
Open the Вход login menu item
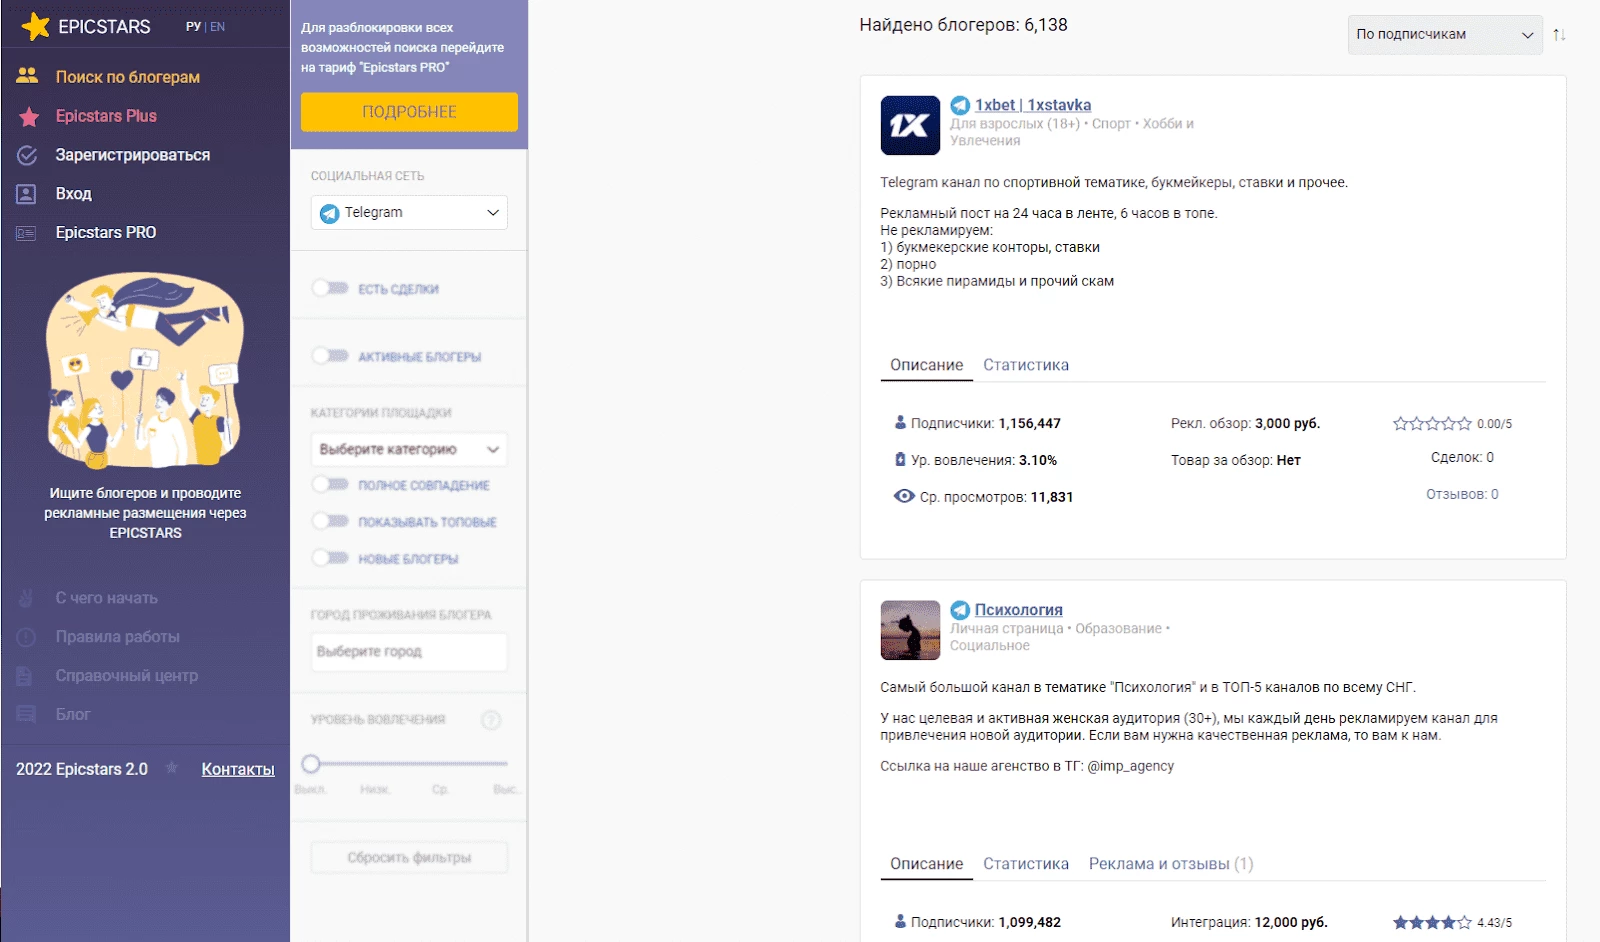(x=73, y=194)
